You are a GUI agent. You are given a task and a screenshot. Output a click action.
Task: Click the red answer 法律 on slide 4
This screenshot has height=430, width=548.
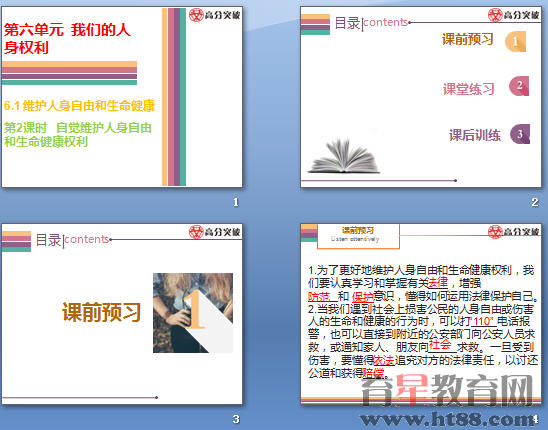point(438,282)
